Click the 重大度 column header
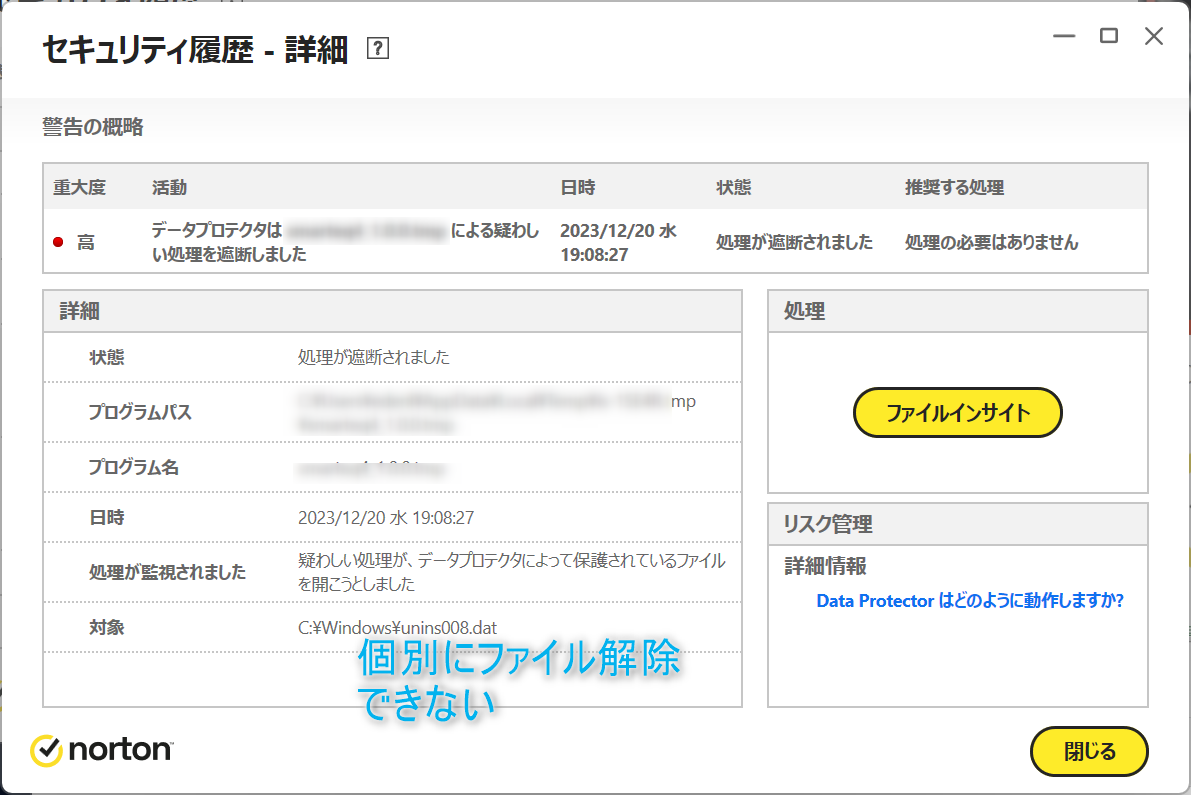 tap(79, 187)
